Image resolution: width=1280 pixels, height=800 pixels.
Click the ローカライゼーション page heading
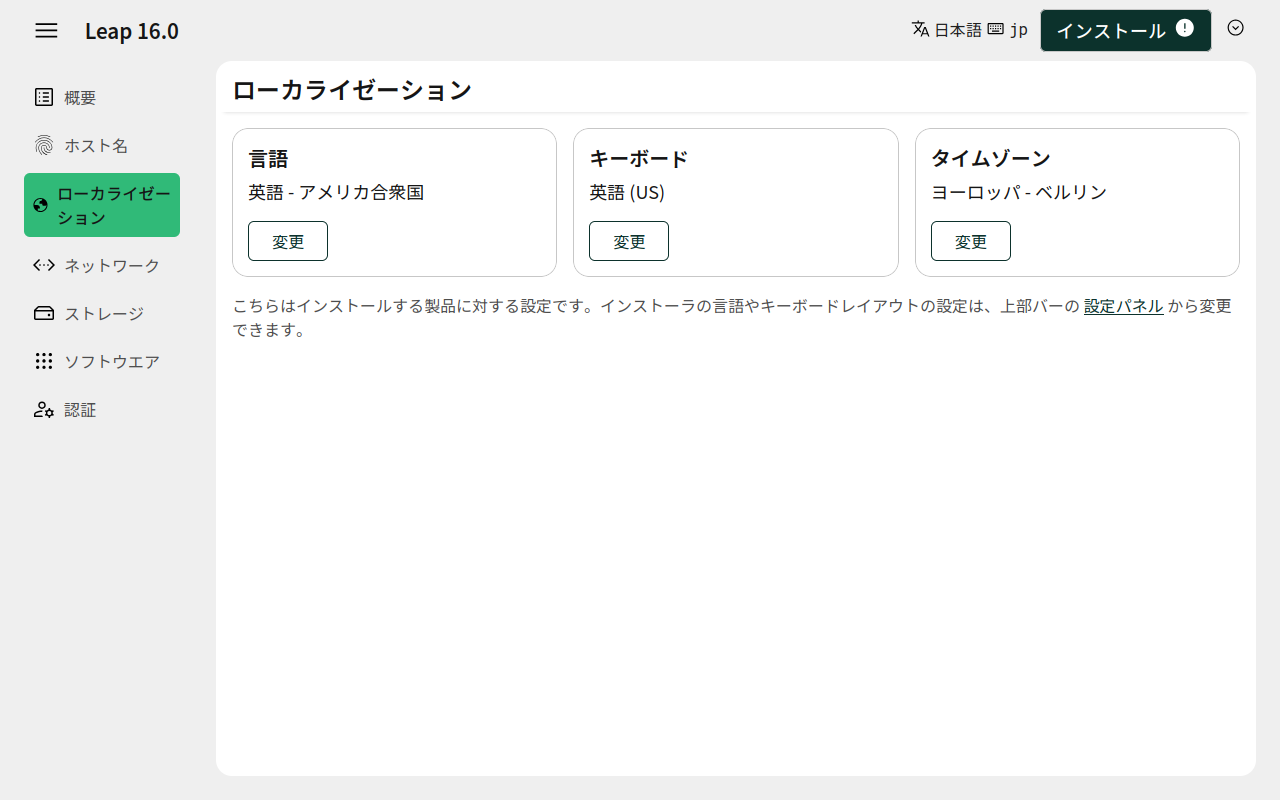click(x=352, y=90)
